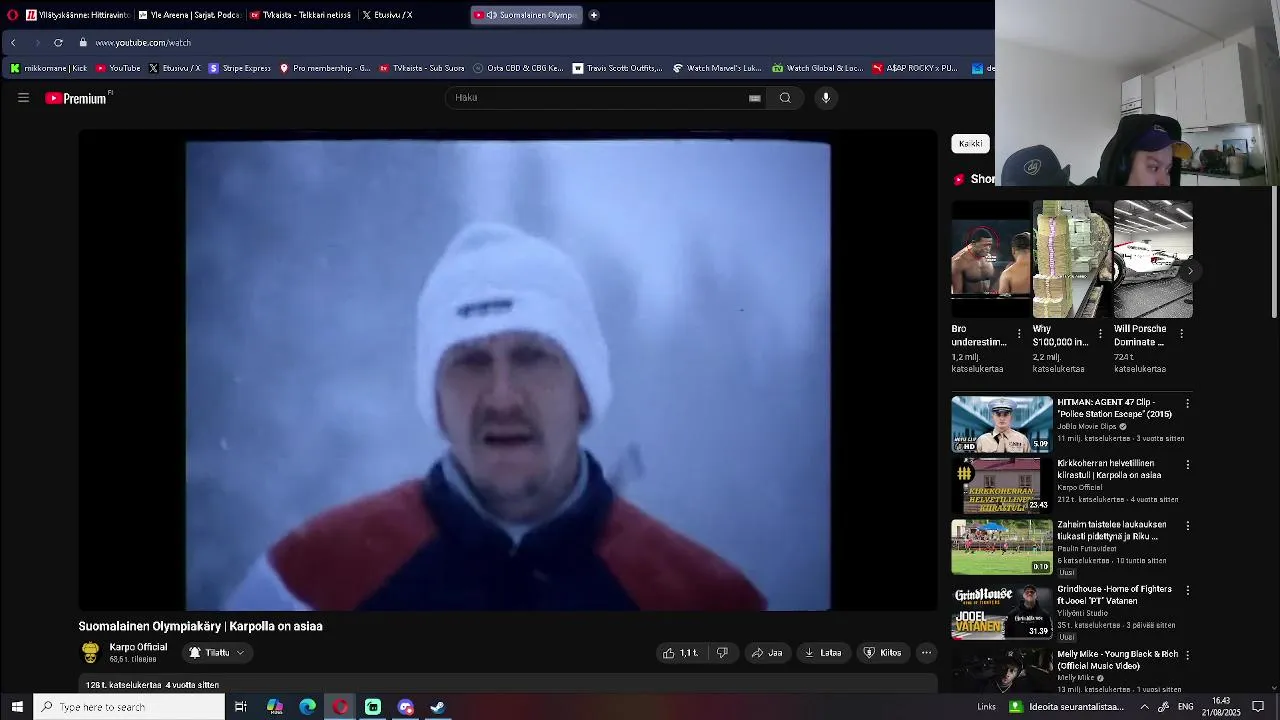Select the Kaikki filter chip
Screen dimensions: 1280x720
coord(970,143)
